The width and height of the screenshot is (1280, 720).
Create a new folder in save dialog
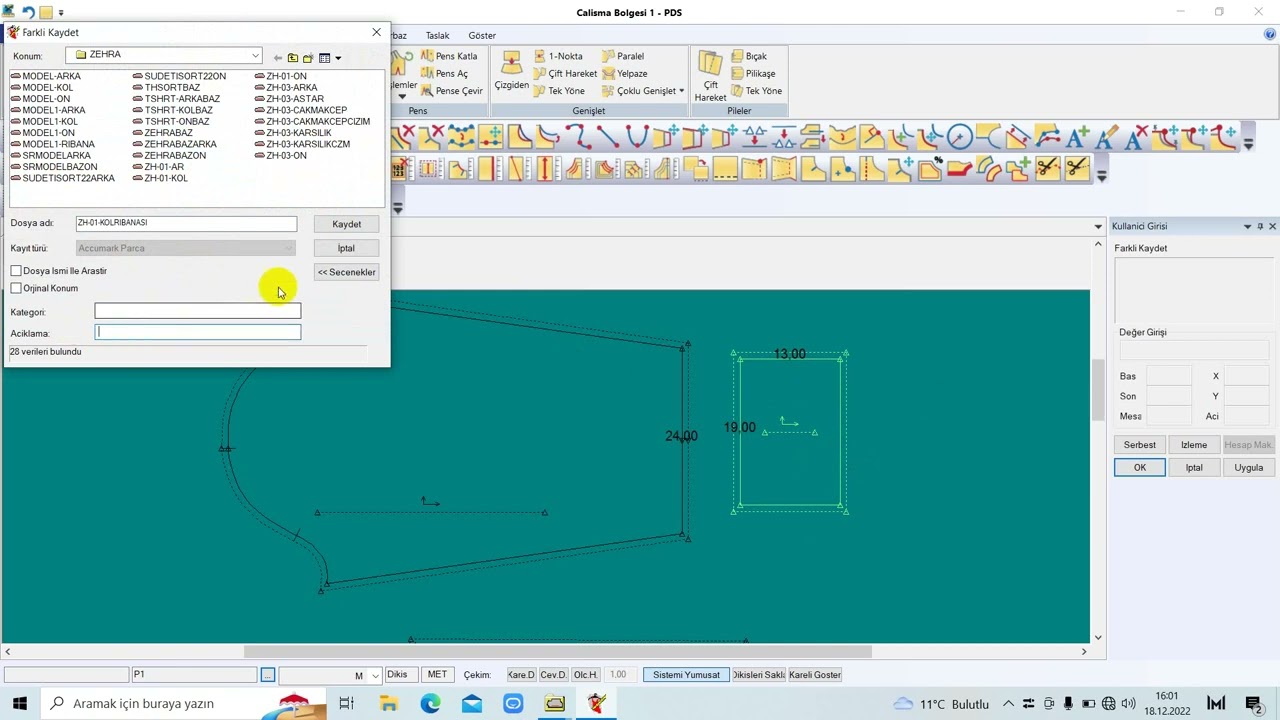pyautogui.click(x=308, y=58)
